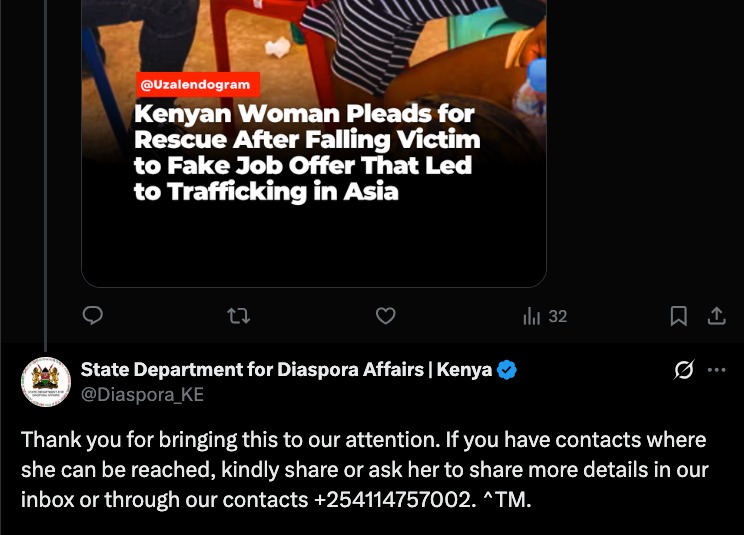Open the reply text starting 'Thank you for bringing'
Screen dimensions: 744x535
tap(364, 470)
